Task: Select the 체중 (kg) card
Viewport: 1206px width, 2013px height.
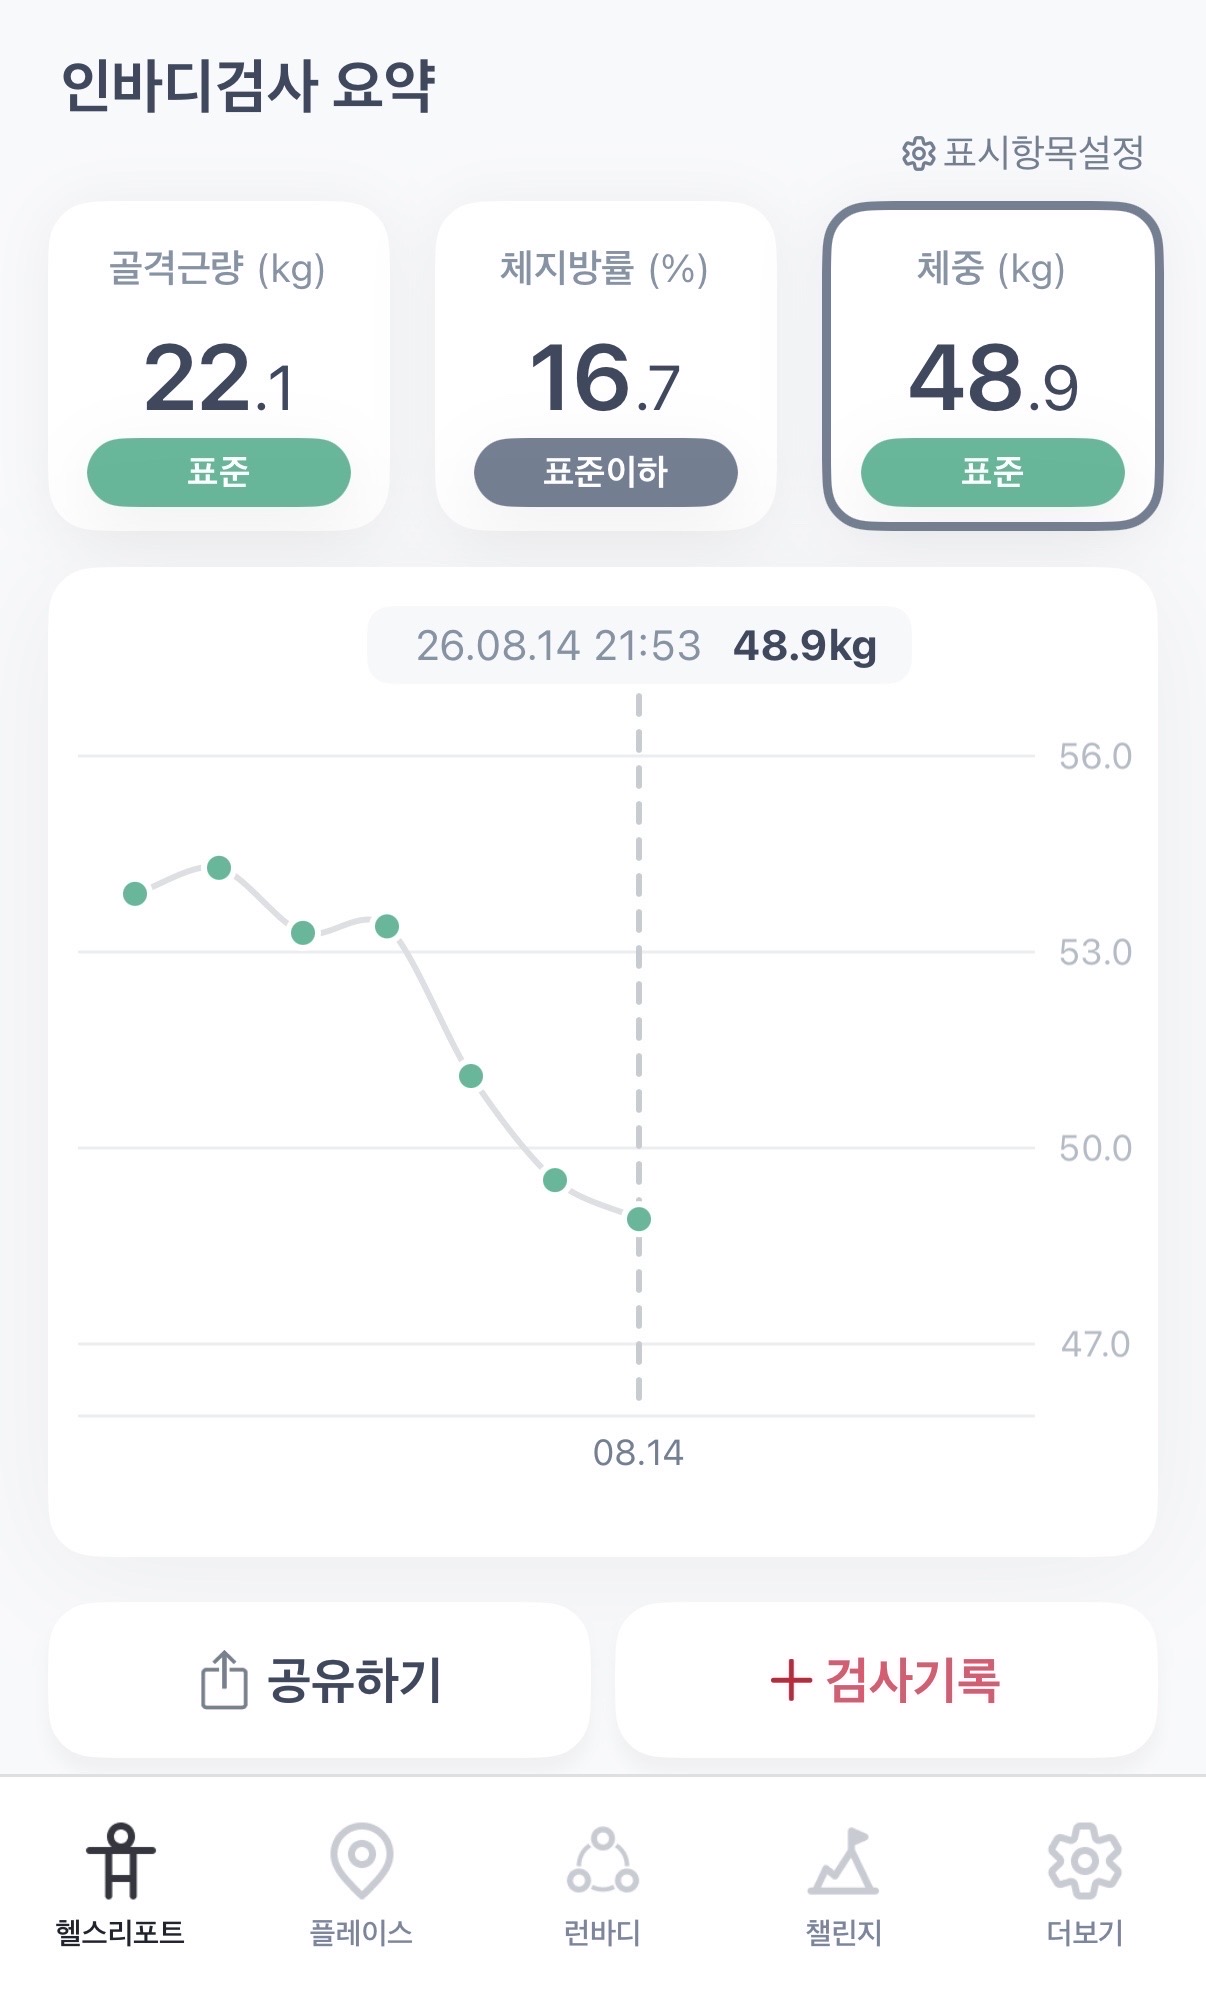Action: 992,366
